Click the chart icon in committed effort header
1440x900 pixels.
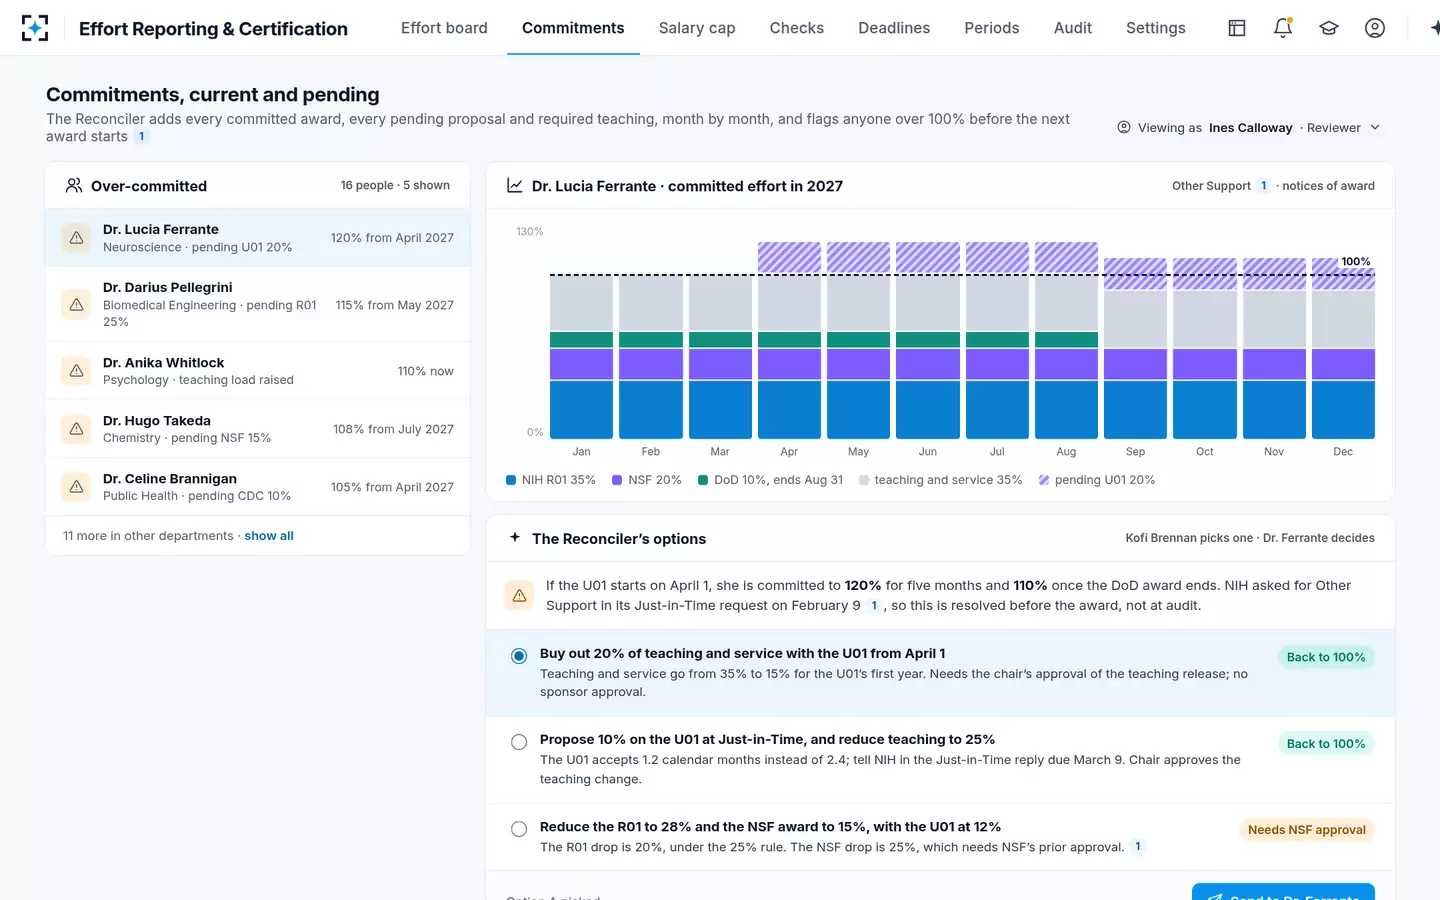(515, 185)
